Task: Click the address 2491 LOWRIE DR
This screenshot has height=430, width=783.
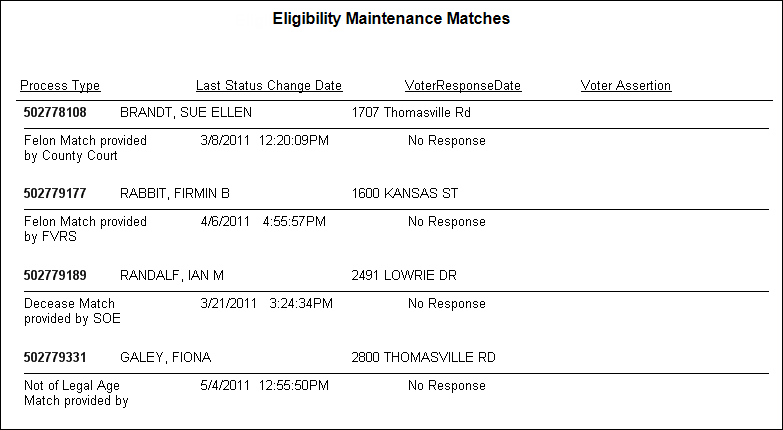Action: [x=404, y=275]
